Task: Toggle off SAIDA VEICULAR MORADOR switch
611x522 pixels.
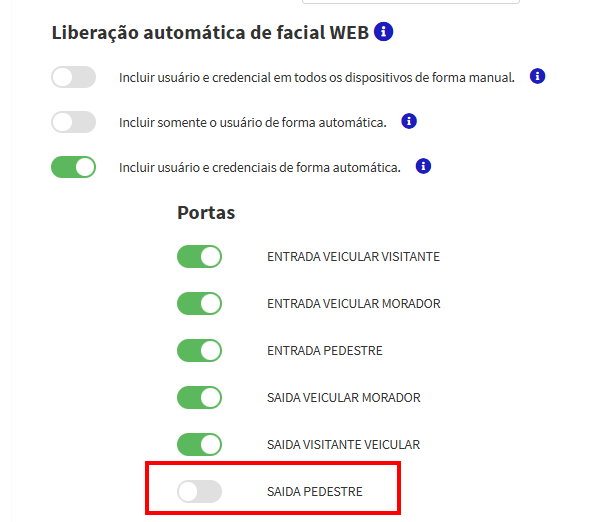Action: pos(199,397)
